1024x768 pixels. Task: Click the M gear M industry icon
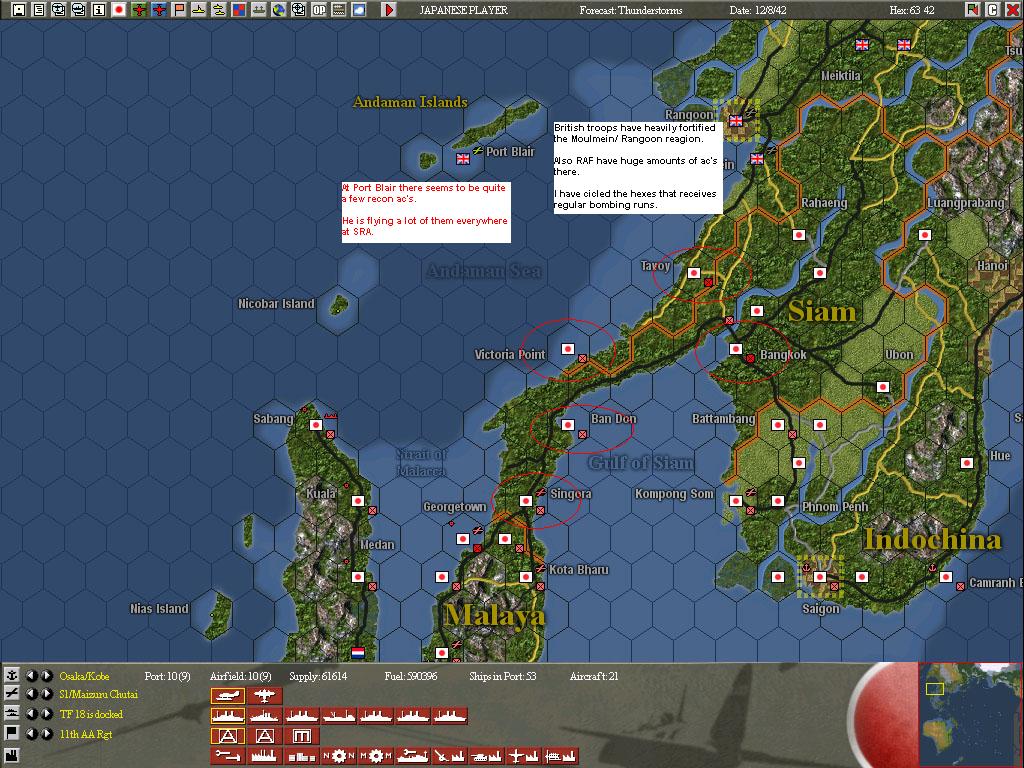[376, 756]
